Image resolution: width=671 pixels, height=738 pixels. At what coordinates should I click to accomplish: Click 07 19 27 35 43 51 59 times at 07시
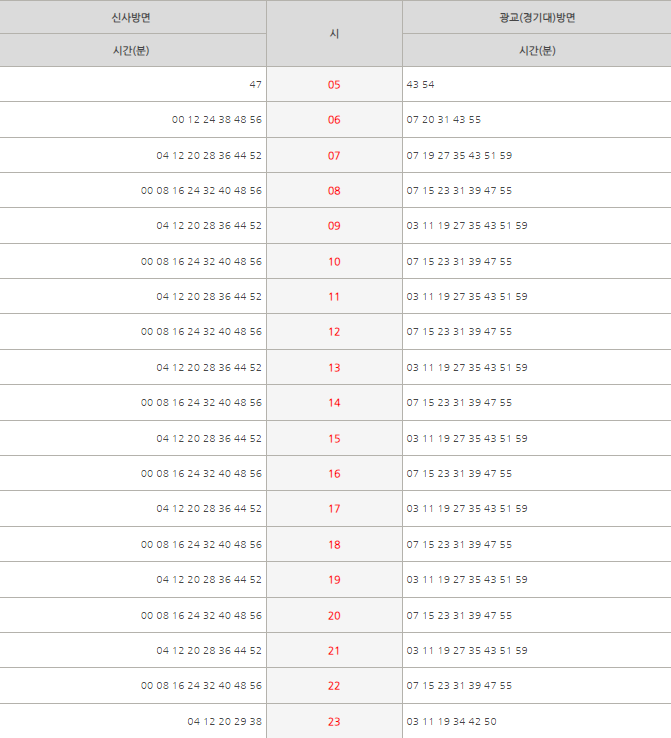[x=459, y=155]
